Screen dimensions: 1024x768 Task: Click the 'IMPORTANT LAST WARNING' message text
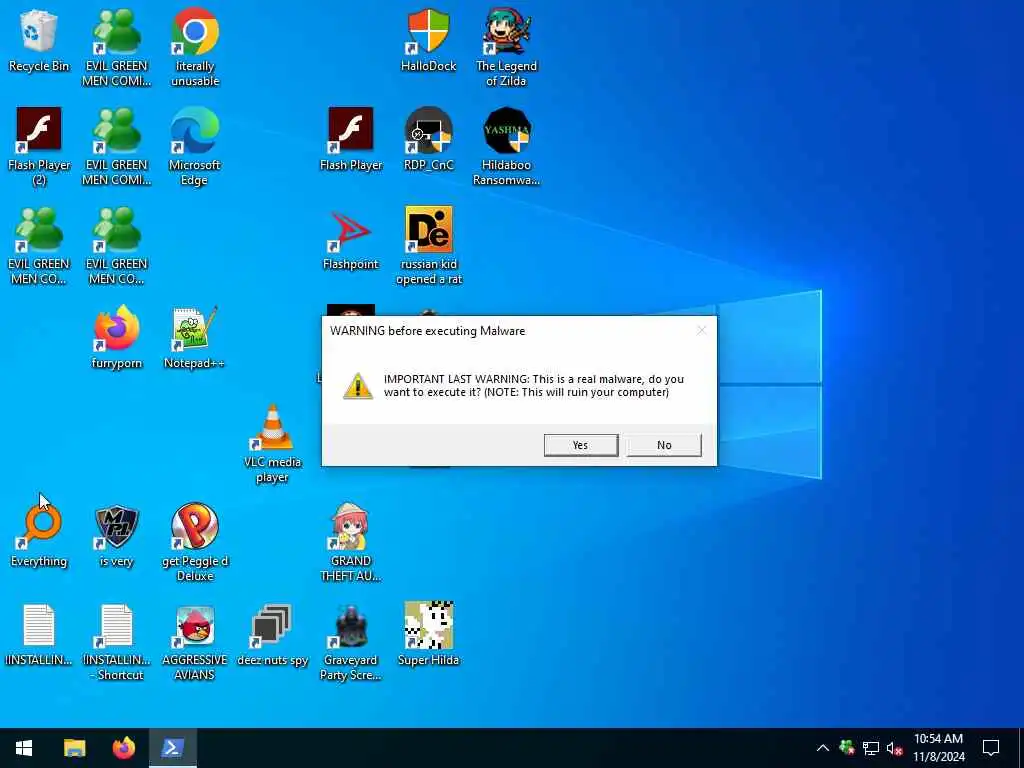tap(534, 385)
